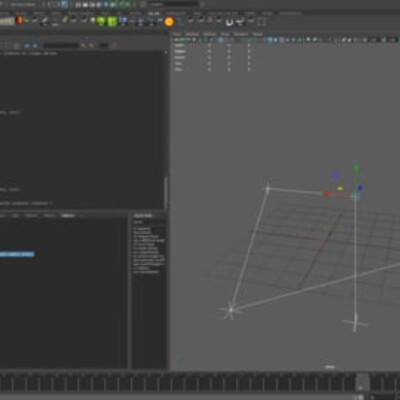Open the viewport panel Show menu
Image resolution: width=400 pixels, height=400 pixels.
(x=225, y=34)
